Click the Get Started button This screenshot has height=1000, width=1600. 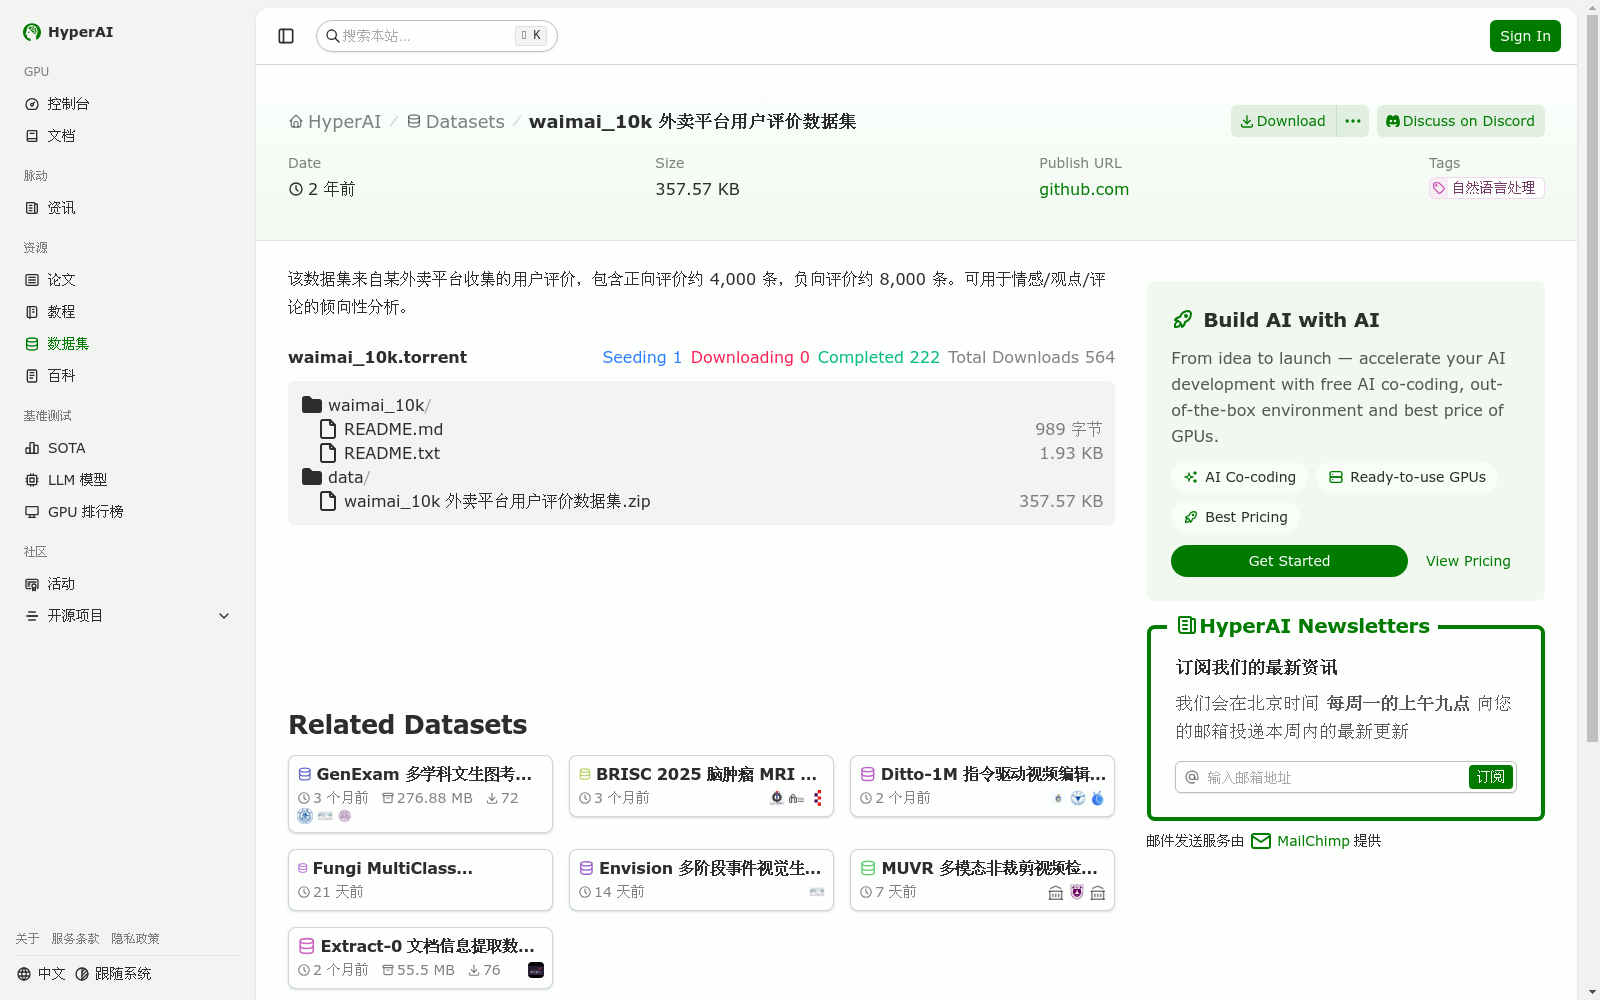click(x=1289, y=561)
